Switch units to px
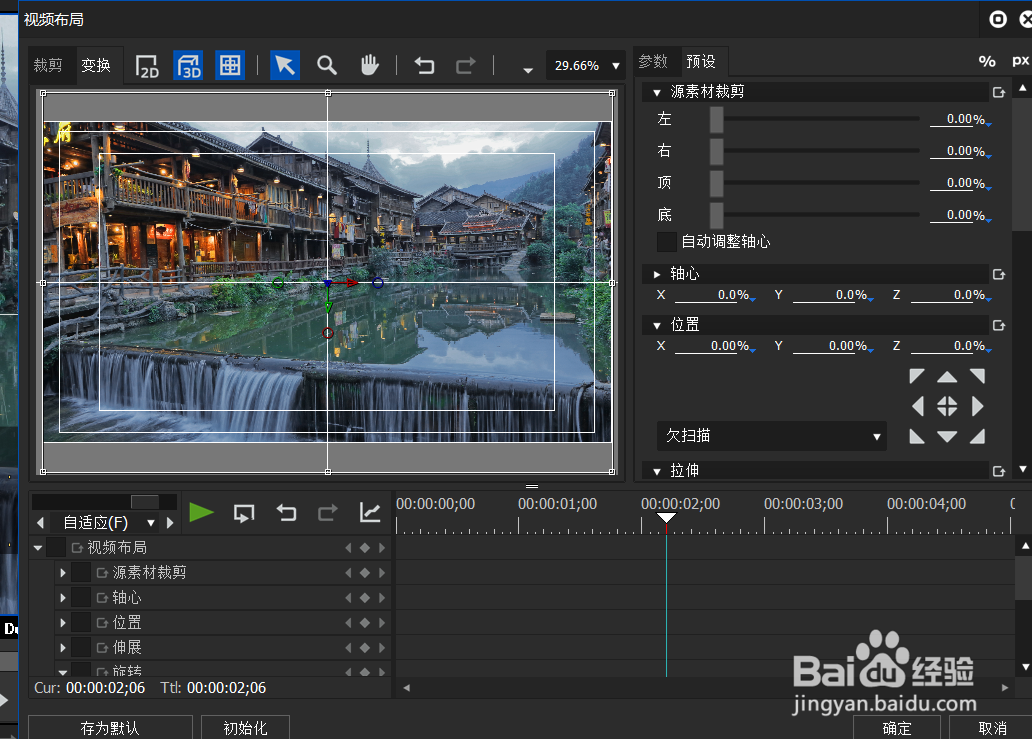This screenshot has width=1032, height=739. (1020, 61)
